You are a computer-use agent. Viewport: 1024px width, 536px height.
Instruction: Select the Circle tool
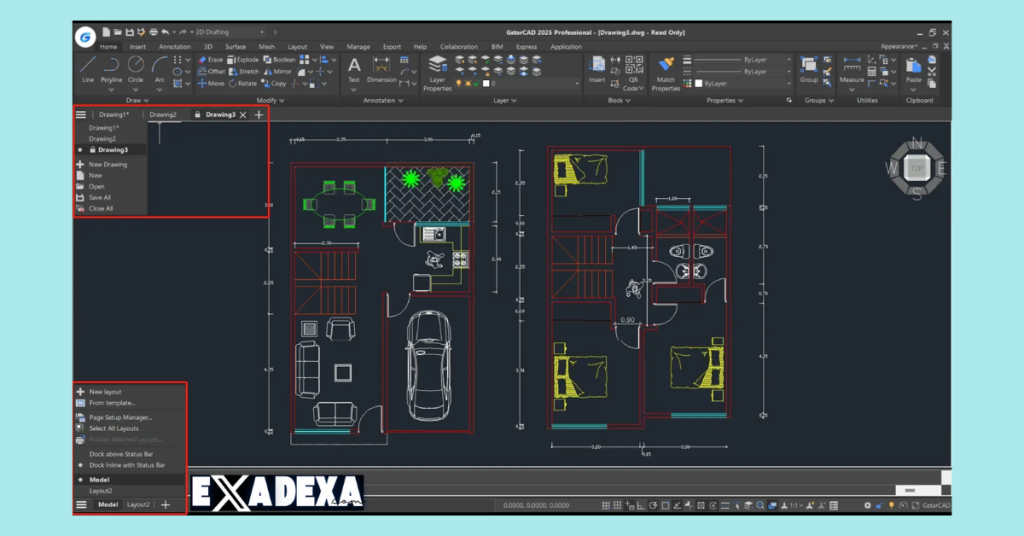coord(135,69)
